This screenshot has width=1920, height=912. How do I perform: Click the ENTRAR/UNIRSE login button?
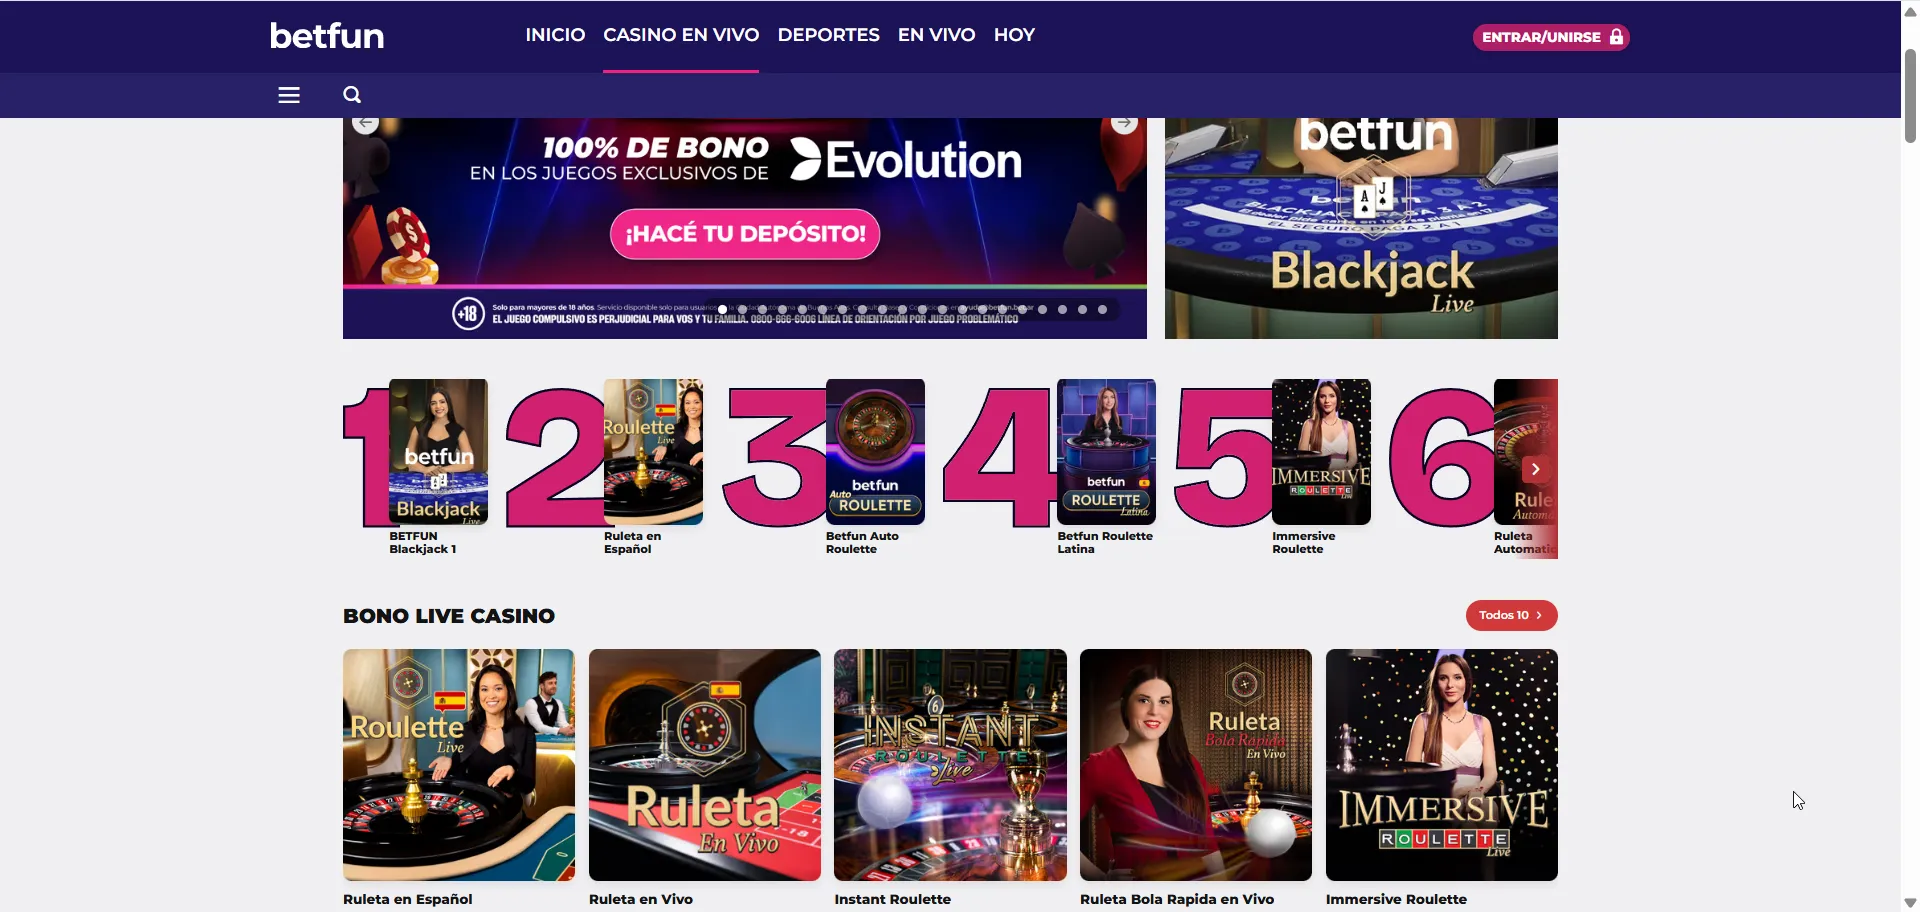[x=1550, y=37]
